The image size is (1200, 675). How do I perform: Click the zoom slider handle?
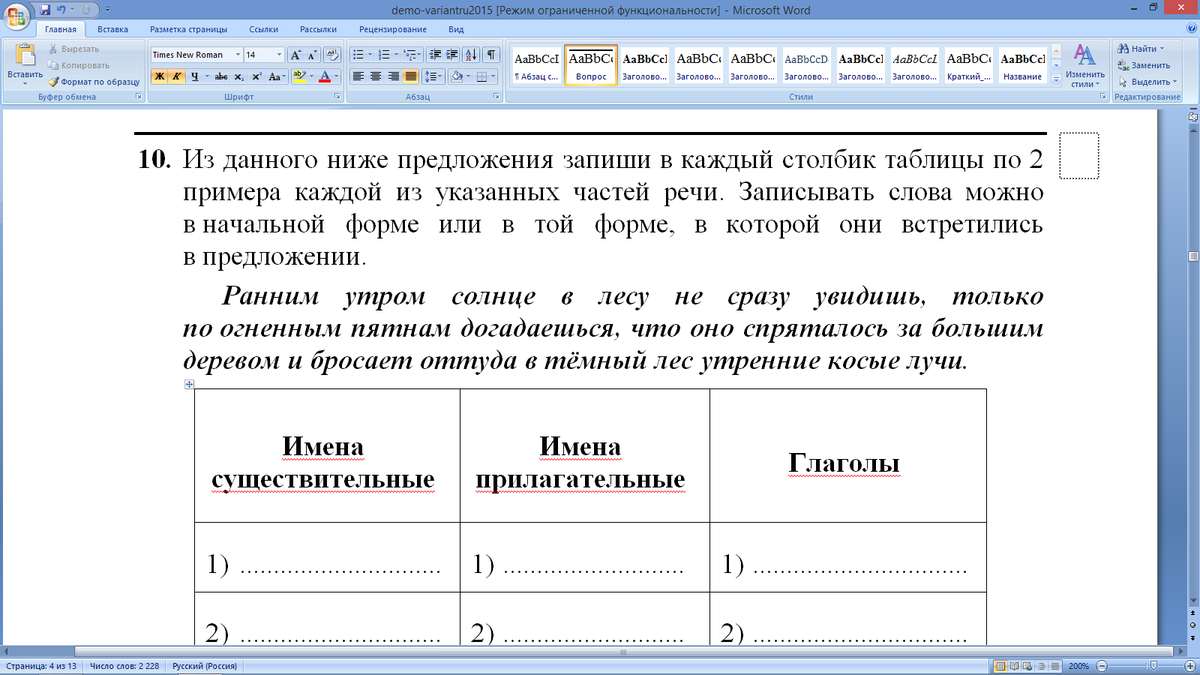tap(1153, 666)
